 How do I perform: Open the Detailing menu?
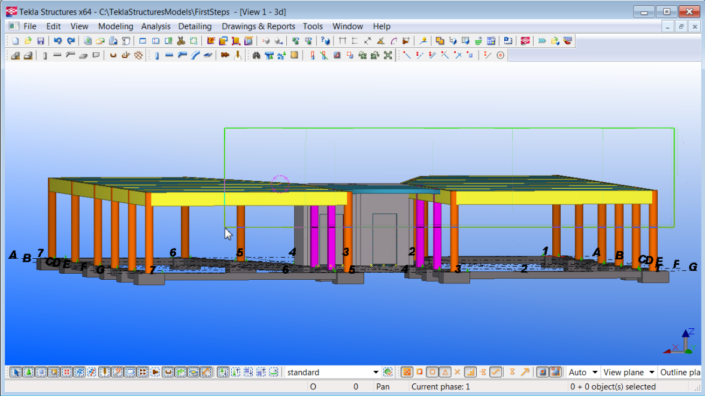point(195,26)
